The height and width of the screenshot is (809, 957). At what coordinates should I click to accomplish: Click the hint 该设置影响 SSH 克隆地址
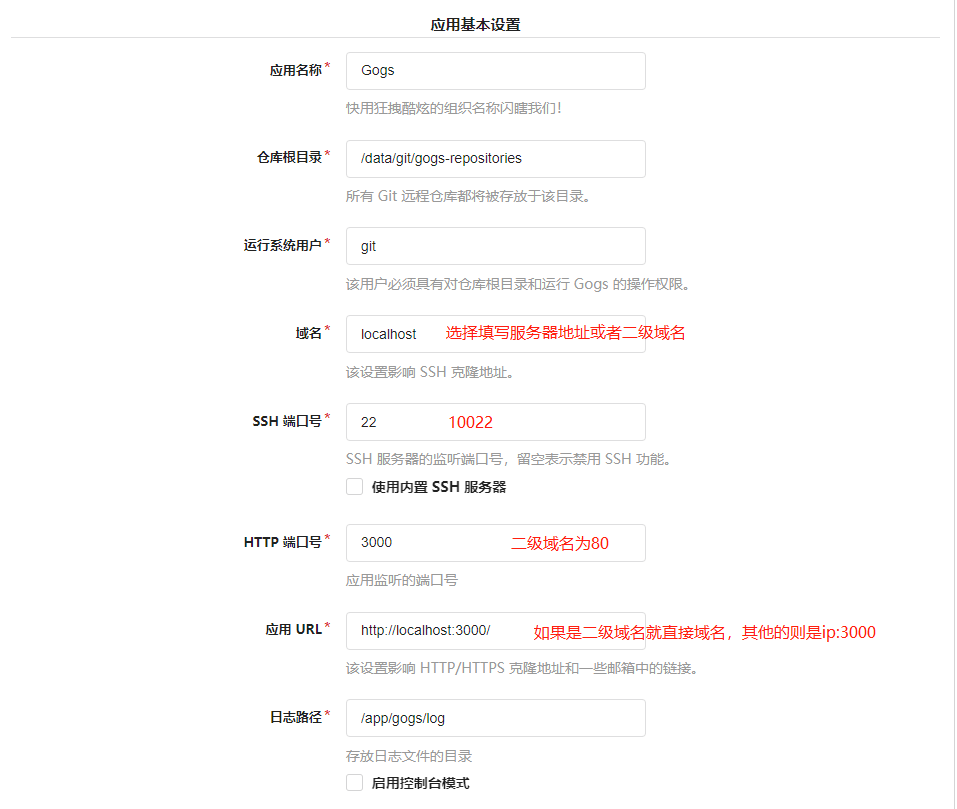(430, 372)
